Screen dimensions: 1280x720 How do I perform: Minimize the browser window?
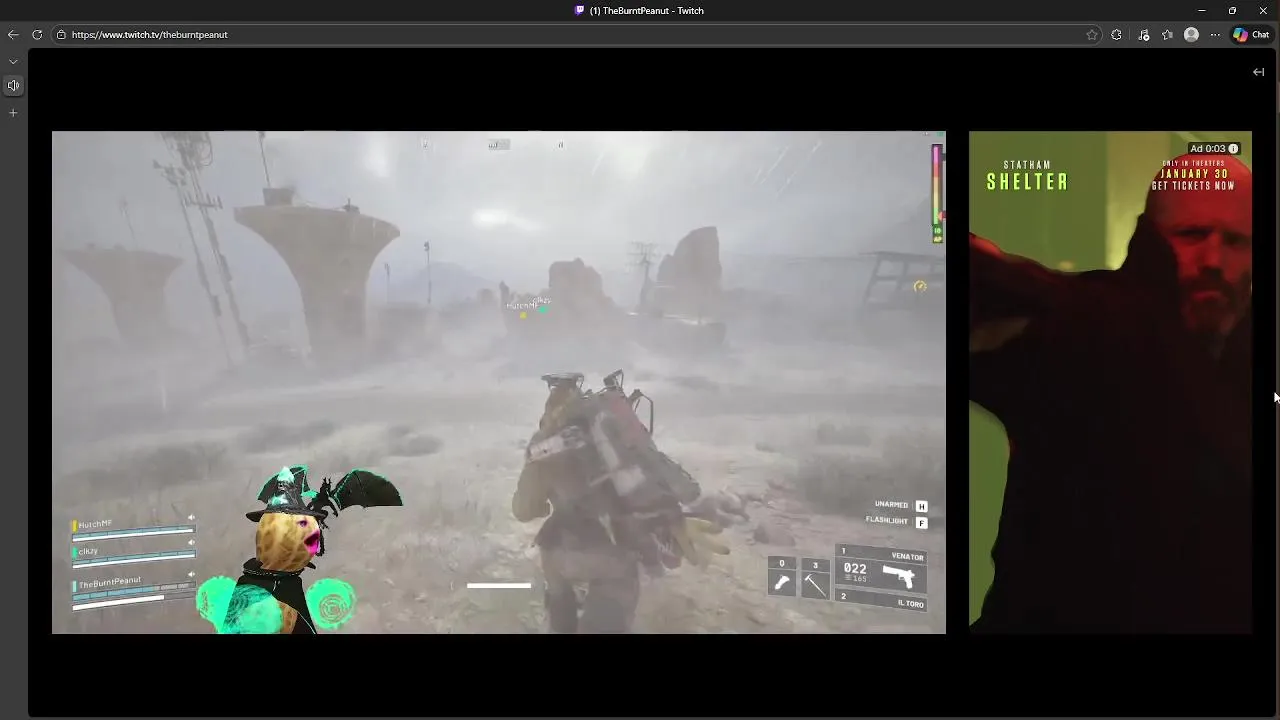tap(1201, 10)
